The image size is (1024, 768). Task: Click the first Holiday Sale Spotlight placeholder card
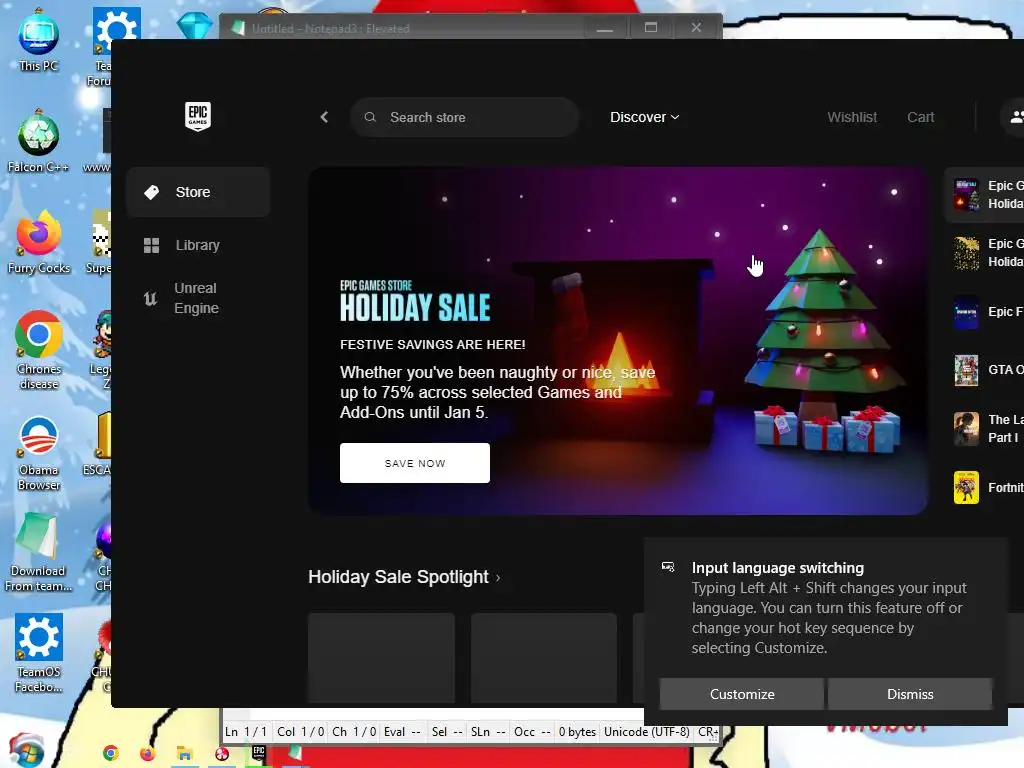point(381,658)
